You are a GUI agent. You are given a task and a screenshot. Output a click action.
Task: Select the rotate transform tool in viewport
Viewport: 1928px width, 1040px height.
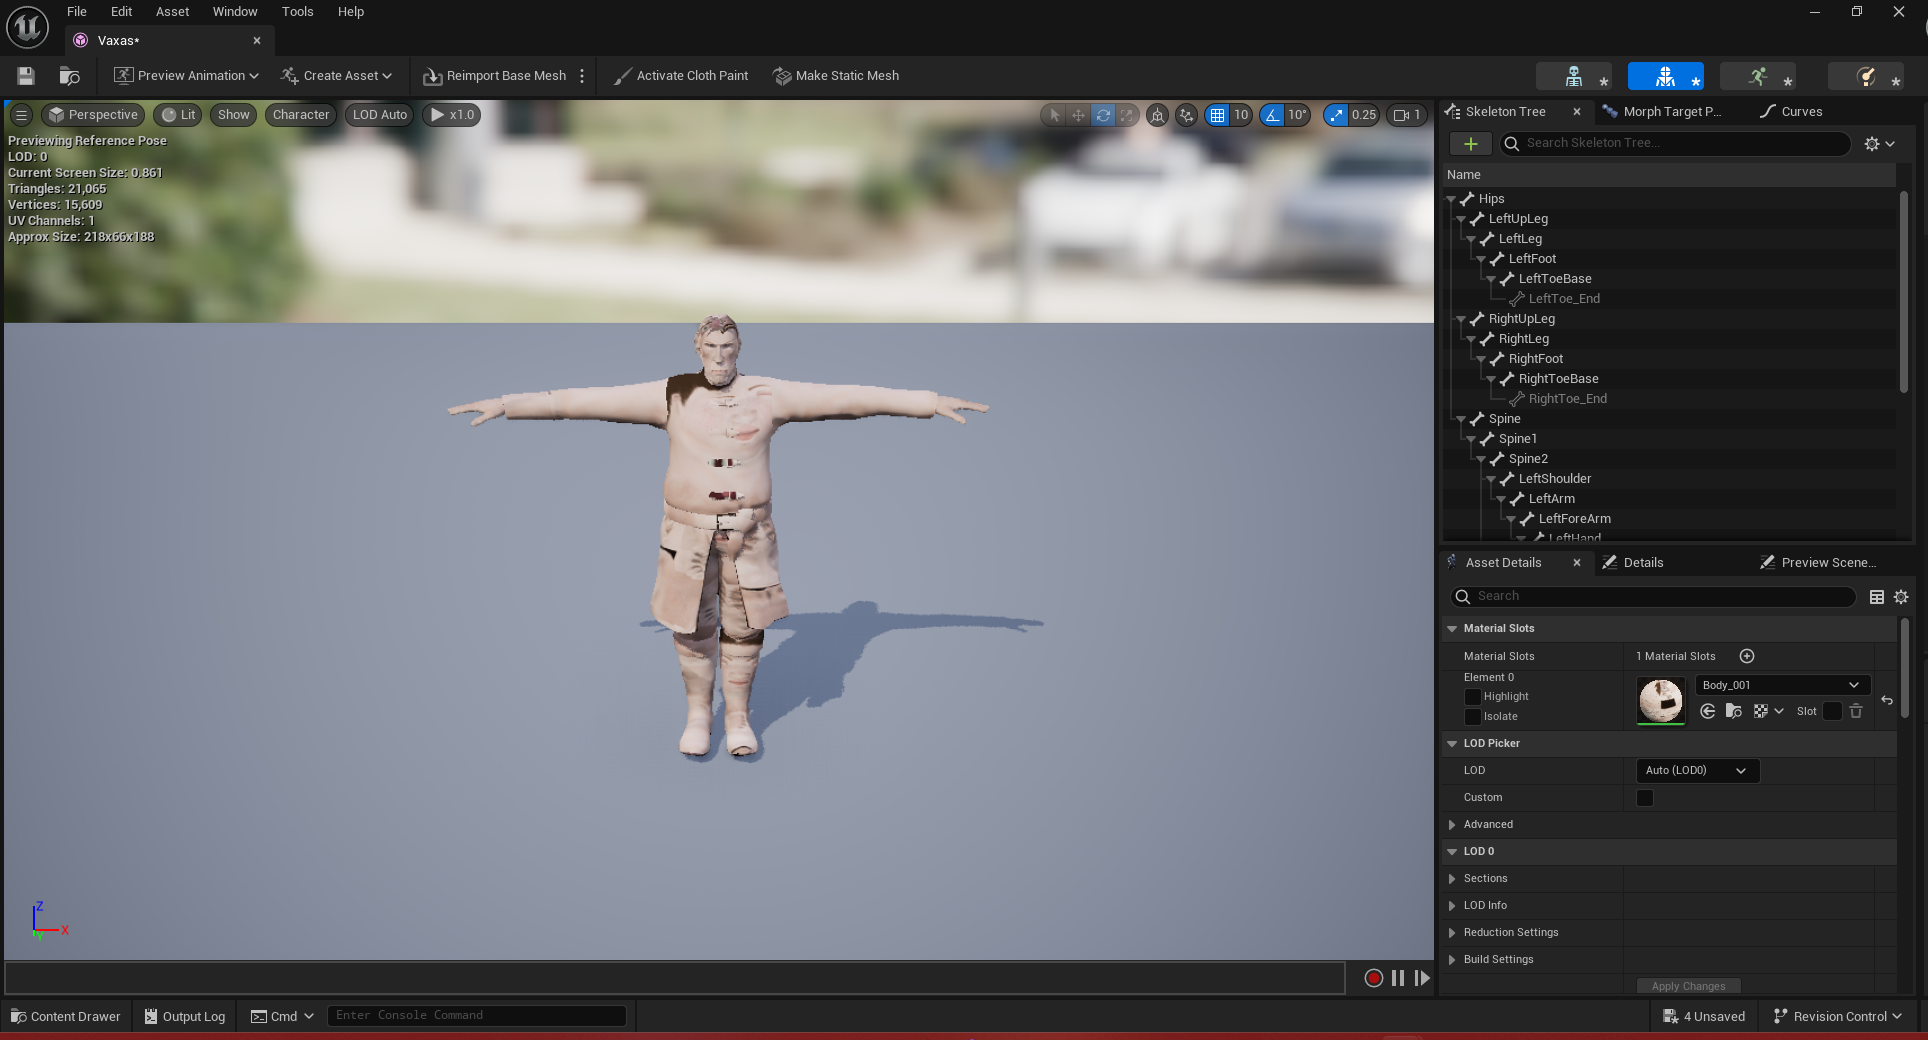[1103, 115]
